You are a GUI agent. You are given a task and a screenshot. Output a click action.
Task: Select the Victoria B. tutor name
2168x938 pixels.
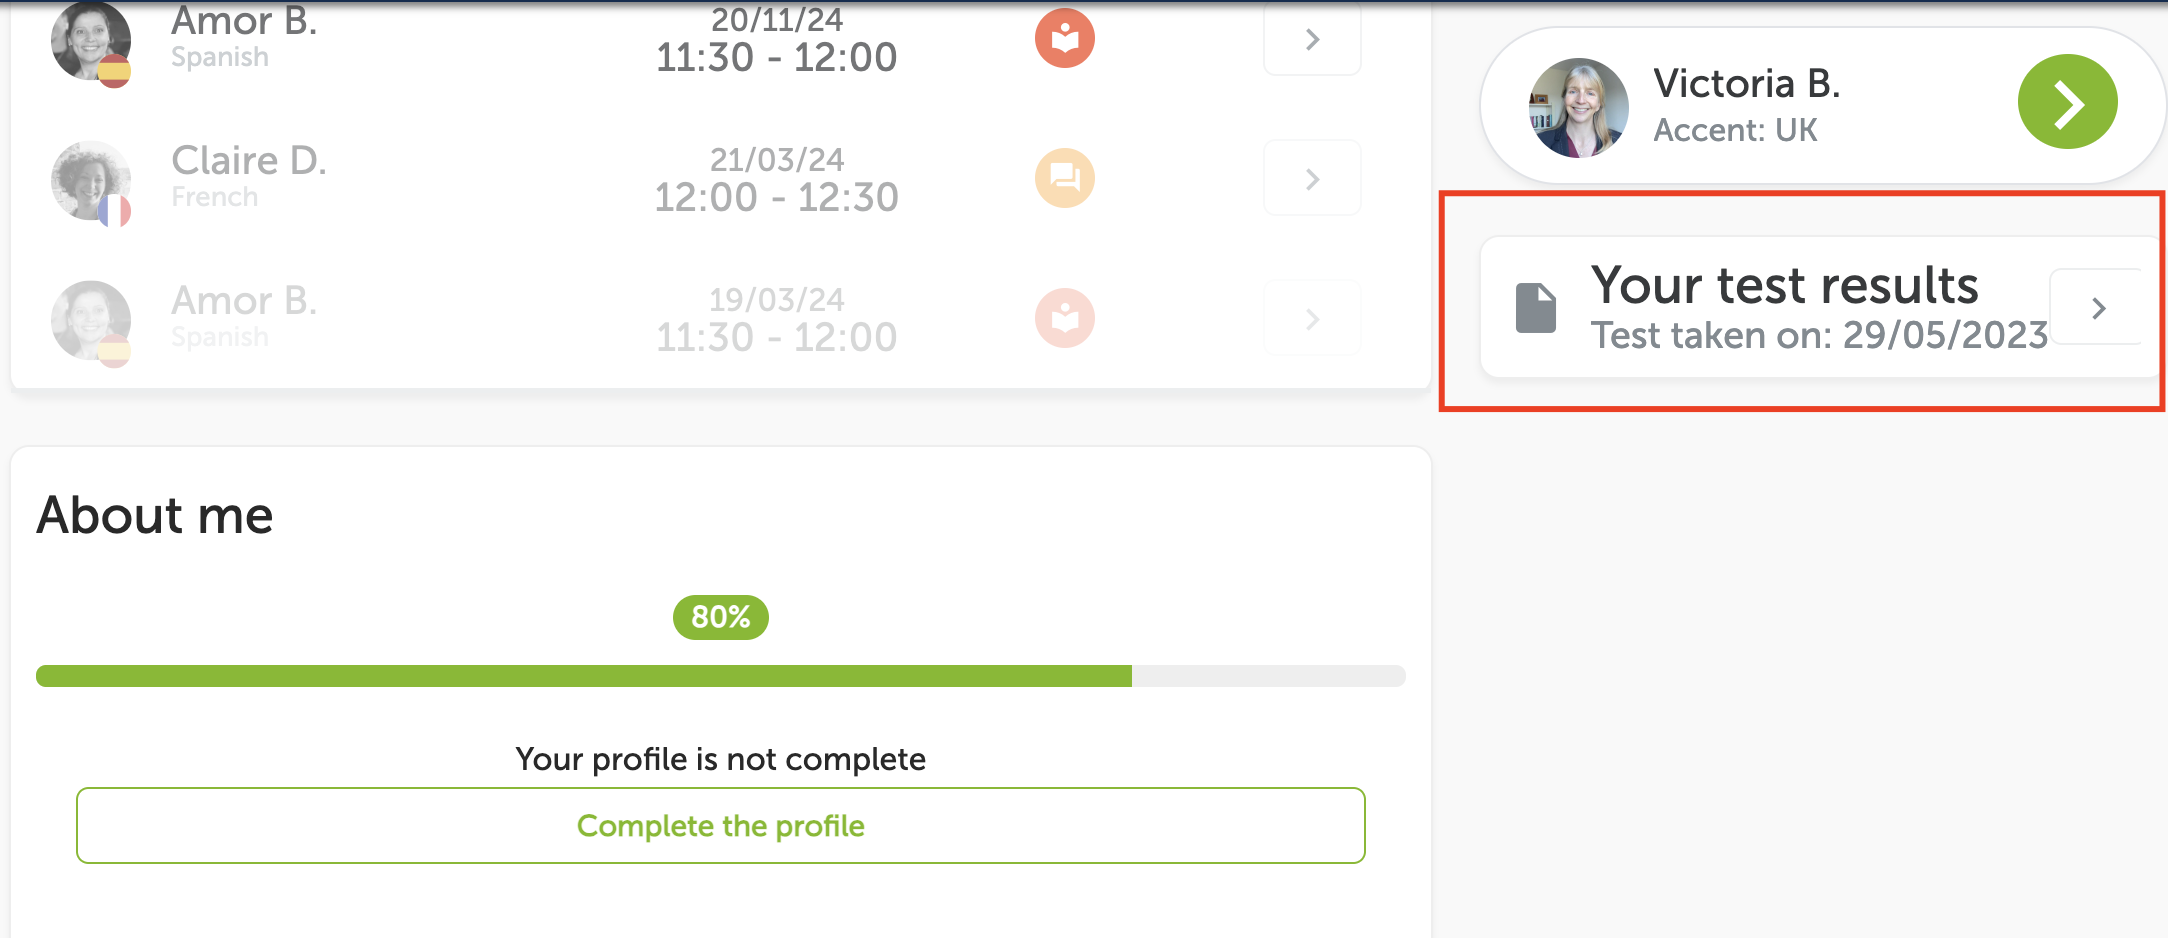(x=1746, y=84)
